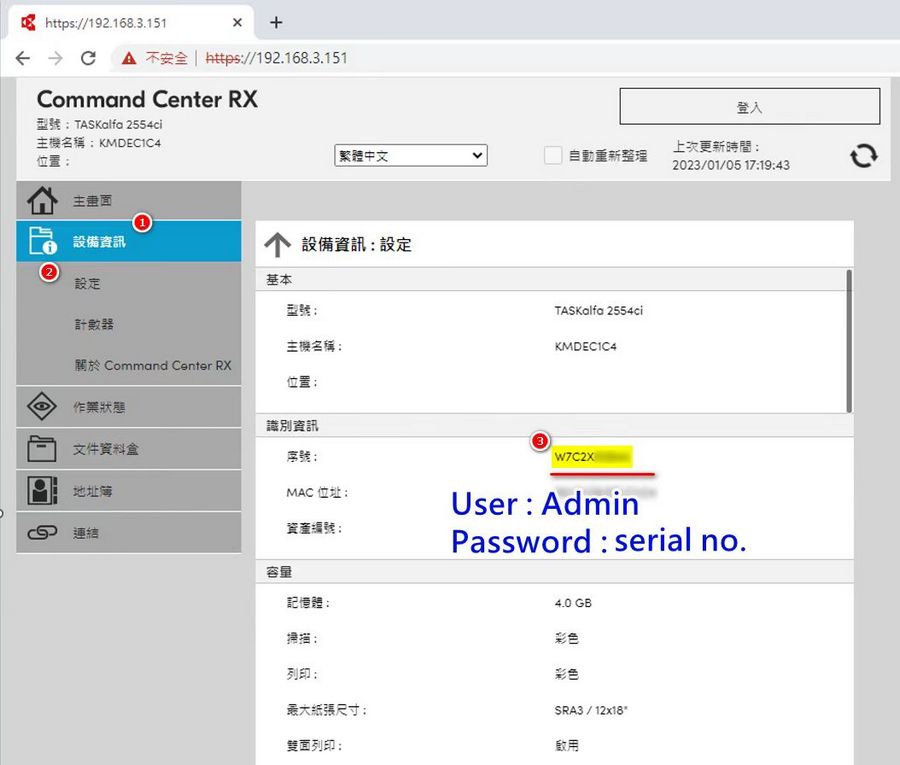Screen dimensions: 900x765
Task: Click the 地址簿 address book icon
Action: (x=42, y=491)
